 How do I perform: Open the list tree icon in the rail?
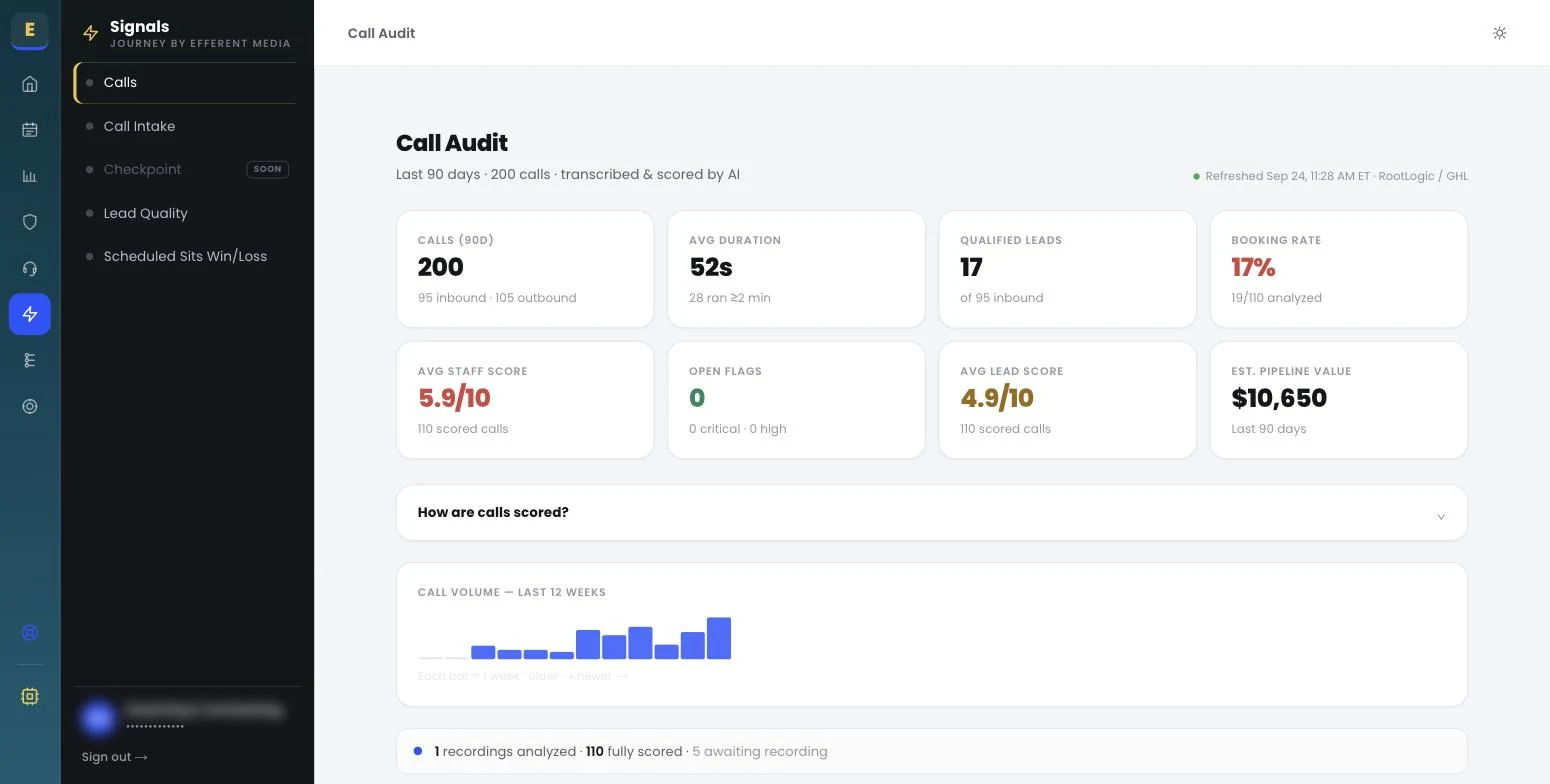click(x=30, y=360)
